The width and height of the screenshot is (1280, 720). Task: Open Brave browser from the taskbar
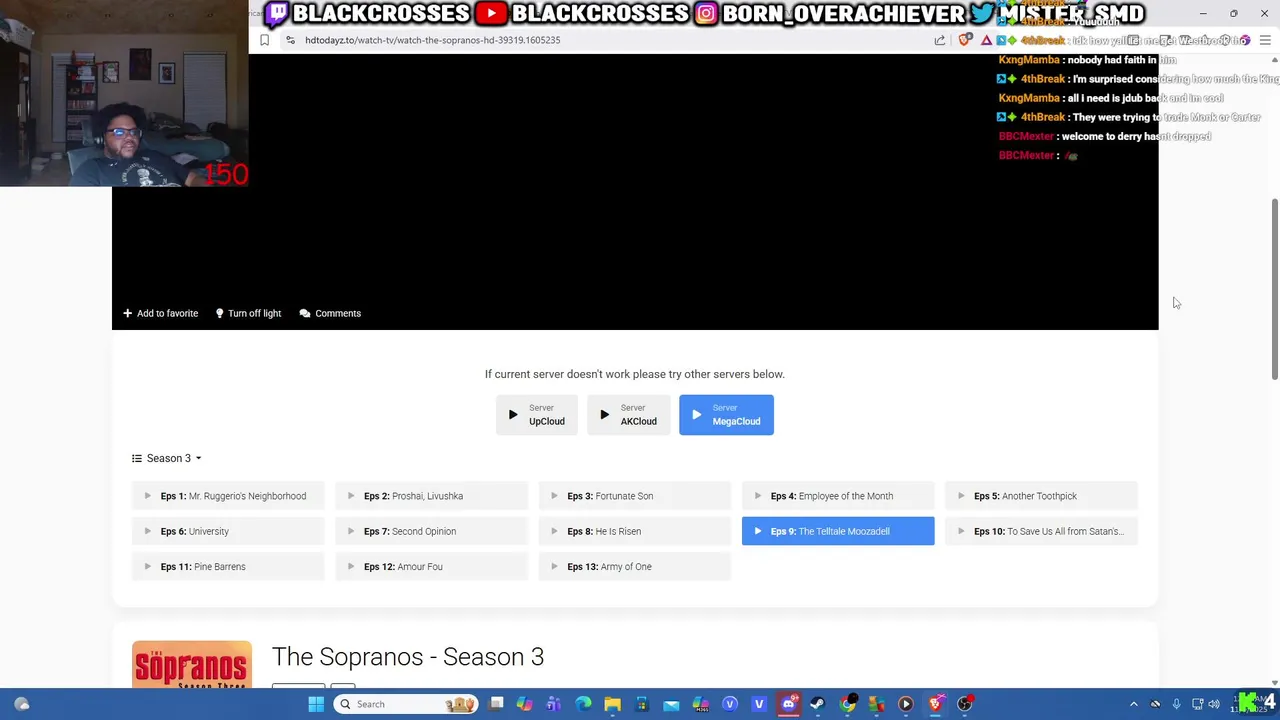[935, 704]
